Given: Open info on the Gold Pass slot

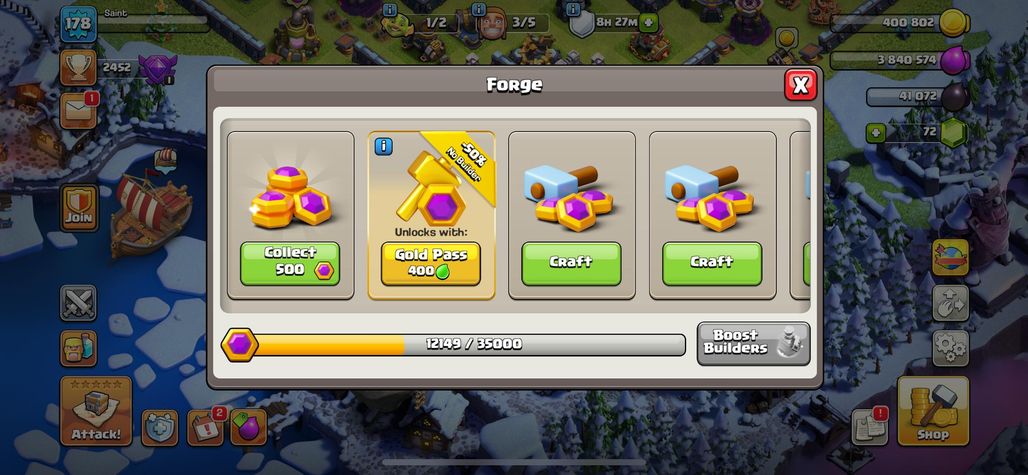Looking at the screenshot, I should click(x=384, y=146).
